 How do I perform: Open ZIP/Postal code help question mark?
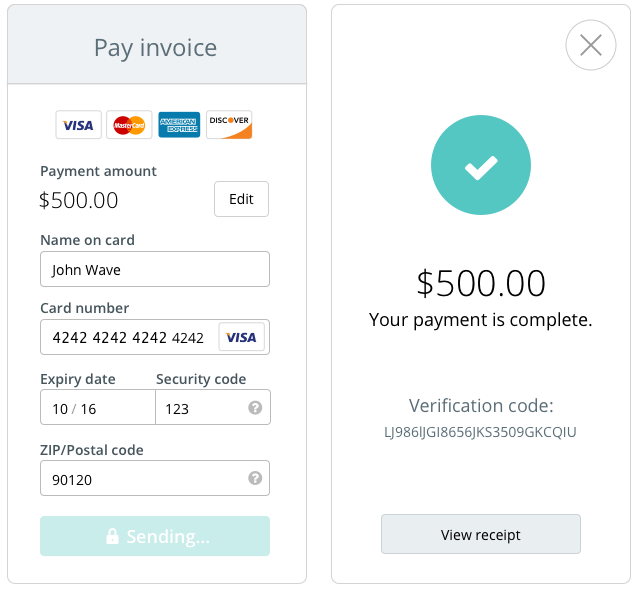tap(255, 479)
